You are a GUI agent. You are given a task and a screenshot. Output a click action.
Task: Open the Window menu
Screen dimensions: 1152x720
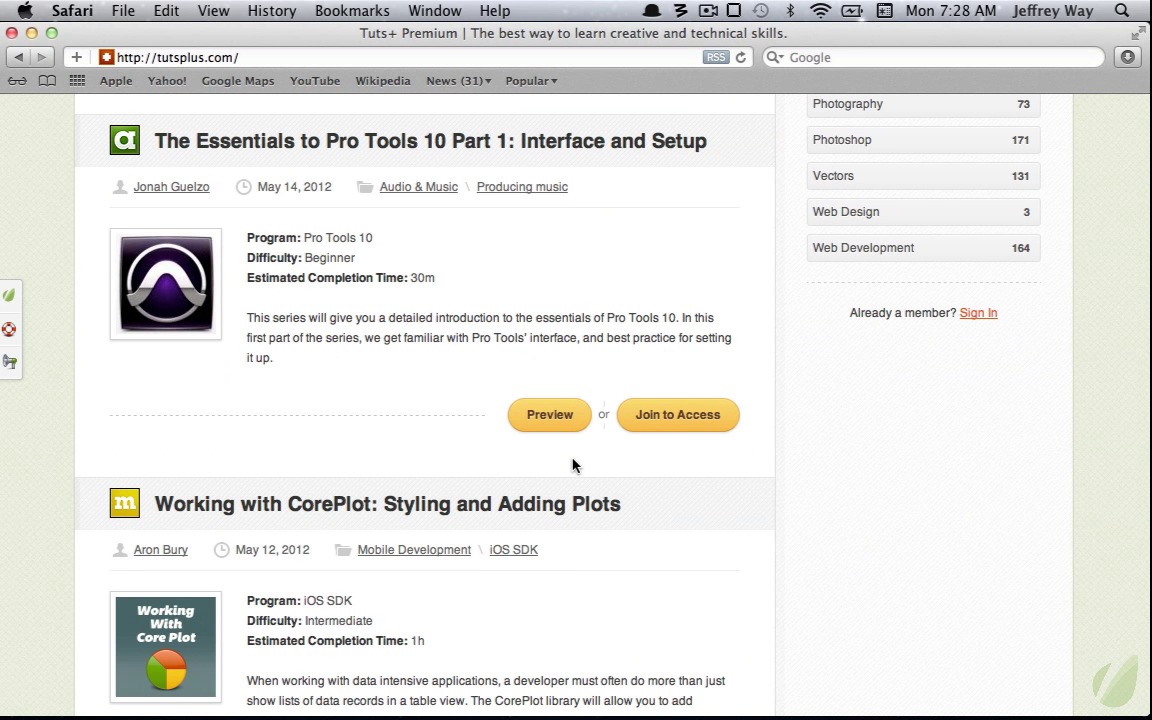click(x=434, y=10)
